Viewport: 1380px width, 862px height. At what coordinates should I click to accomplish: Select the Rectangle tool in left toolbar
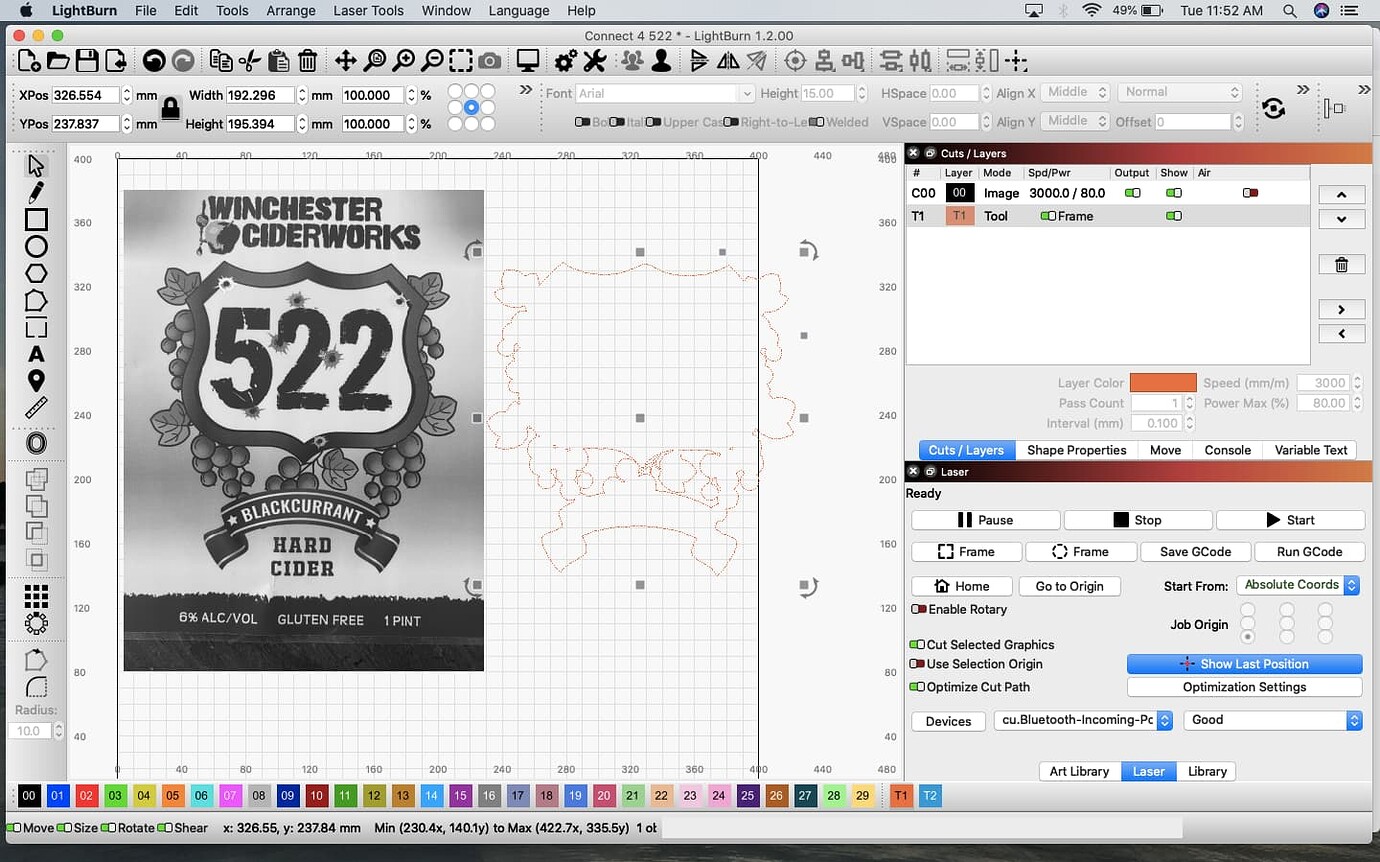point(36,219)
